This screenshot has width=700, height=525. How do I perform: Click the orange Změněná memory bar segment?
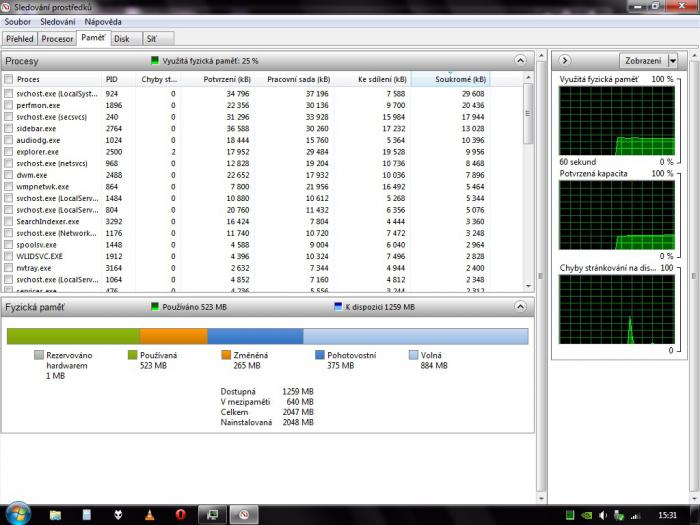point(173,336)
